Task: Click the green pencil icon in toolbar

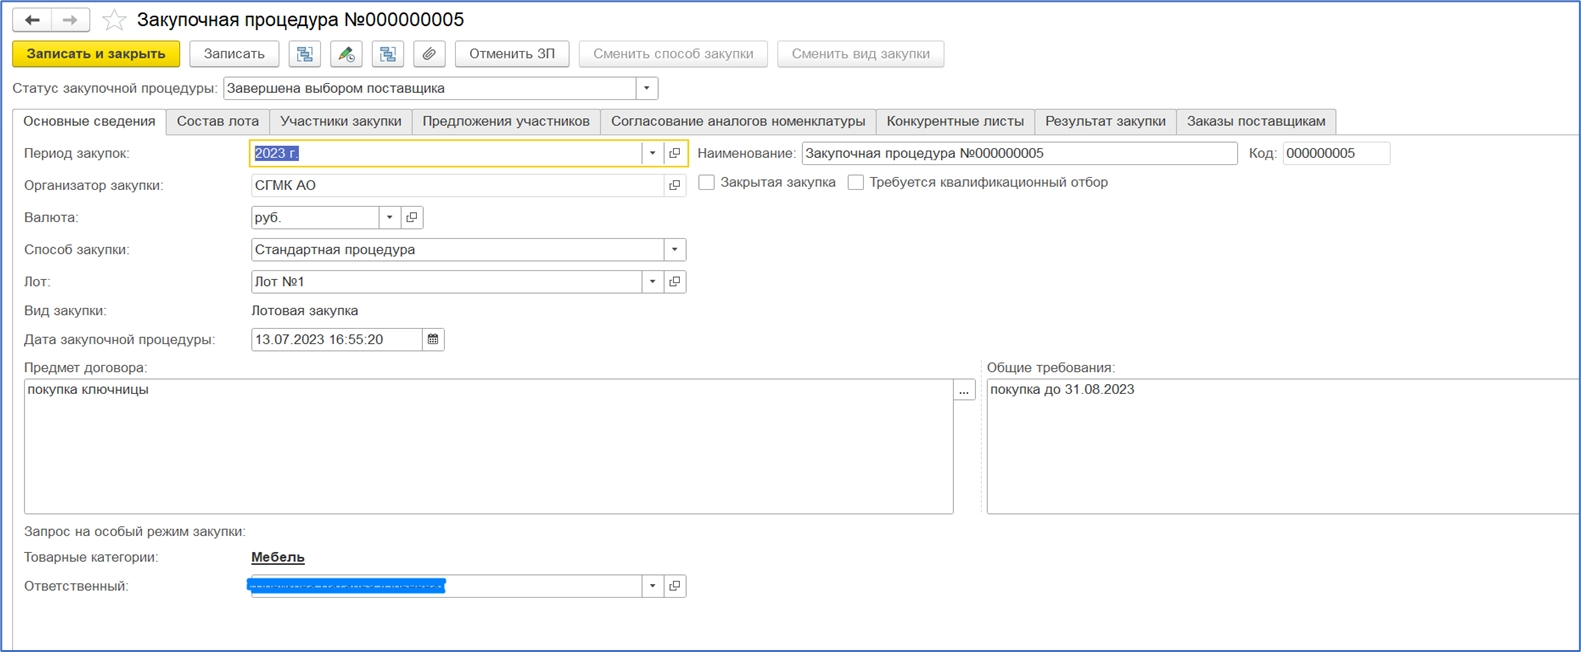Action: pos(346,54)
